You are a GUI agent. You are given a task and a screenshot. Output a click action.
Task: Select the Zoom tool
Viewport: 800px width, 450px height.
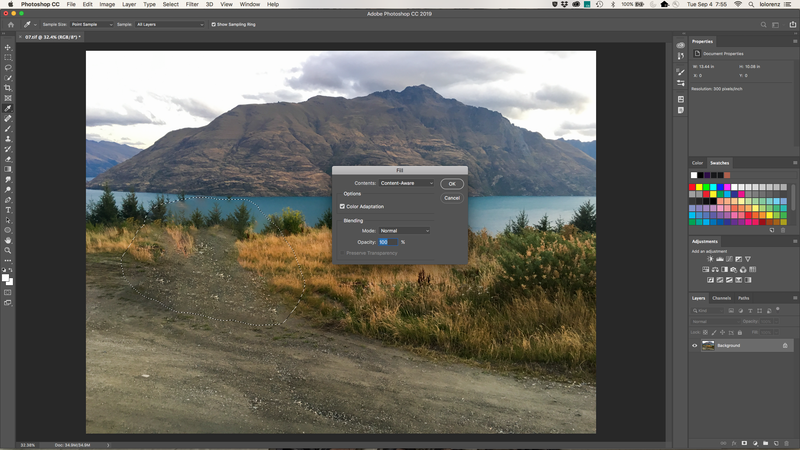click(x=8, y=251)
